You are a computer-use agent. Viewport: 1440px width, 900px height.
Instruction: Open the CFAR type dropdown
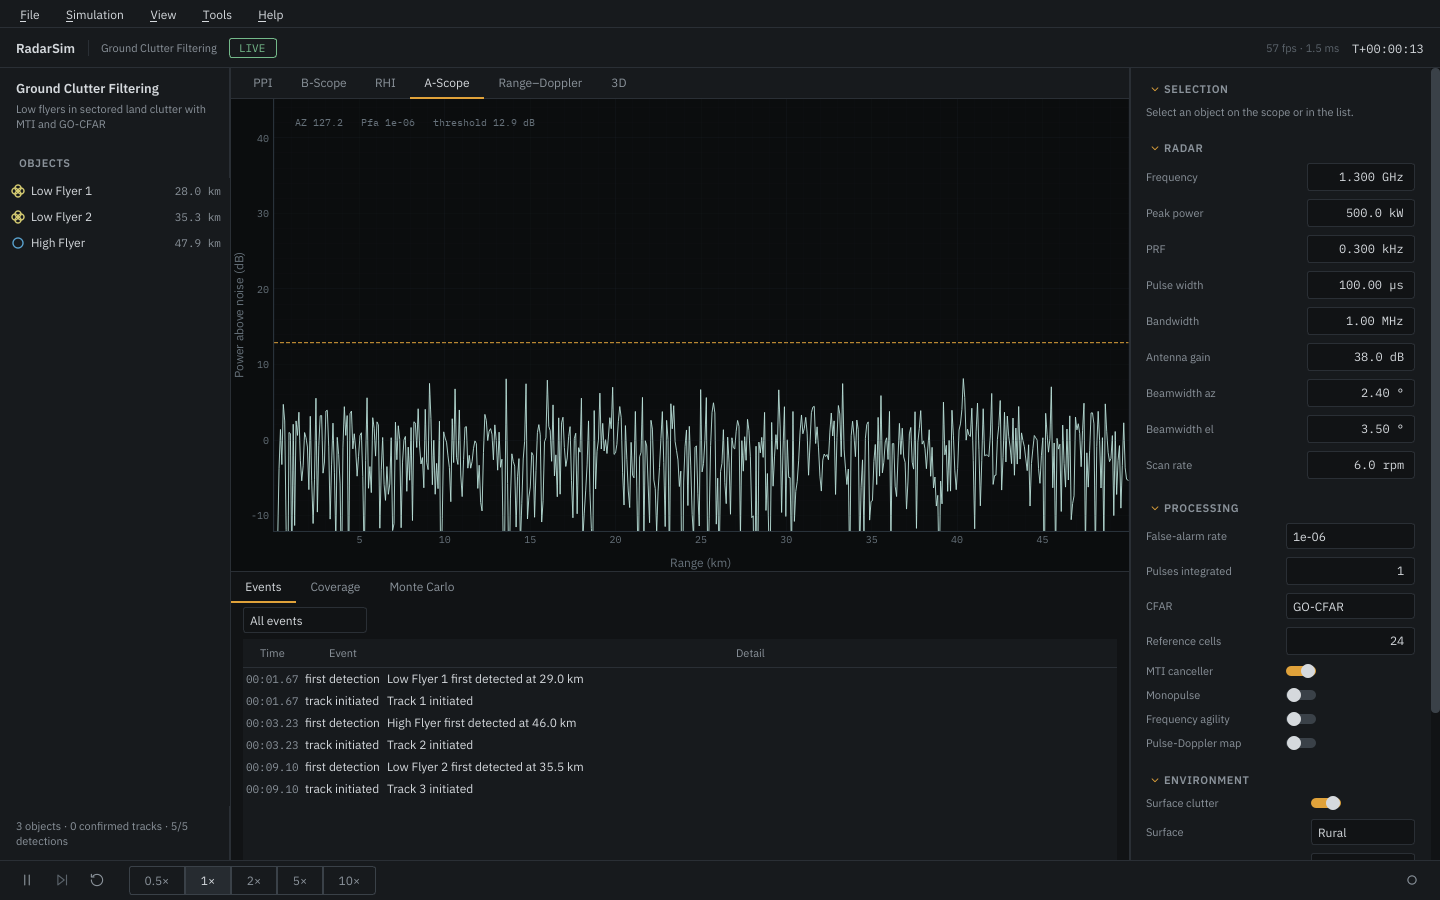click(x=1350, y=607)
